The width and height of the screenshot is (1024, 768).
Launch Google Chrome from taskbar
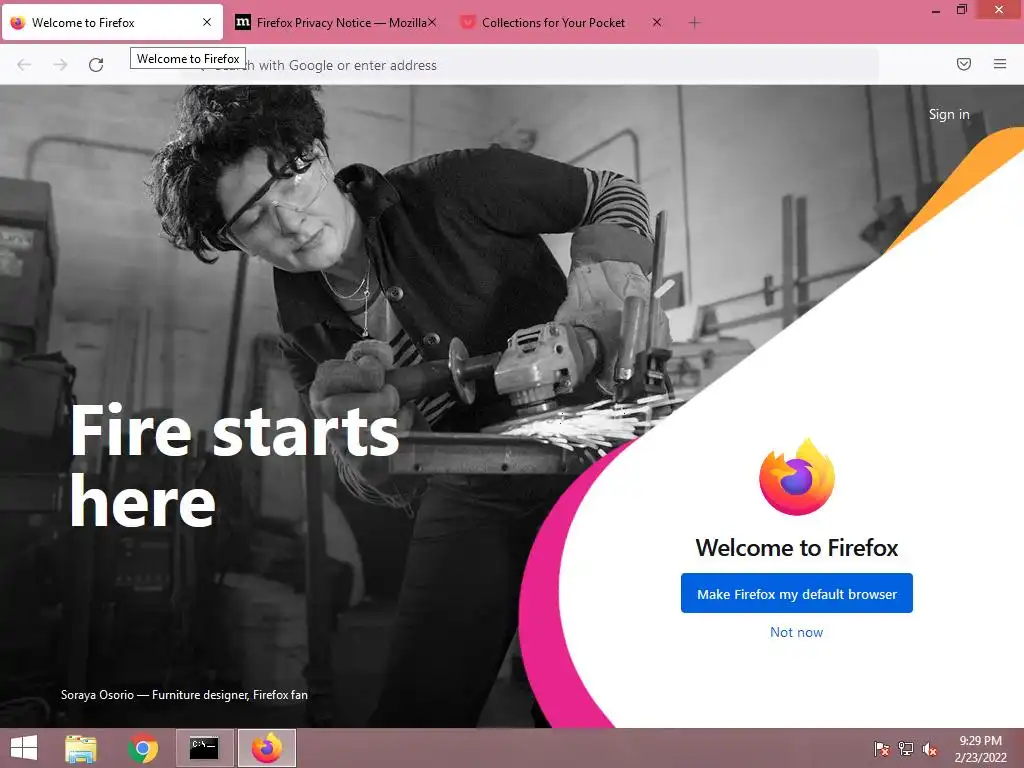pyautogui.click(x=143, y=748)
